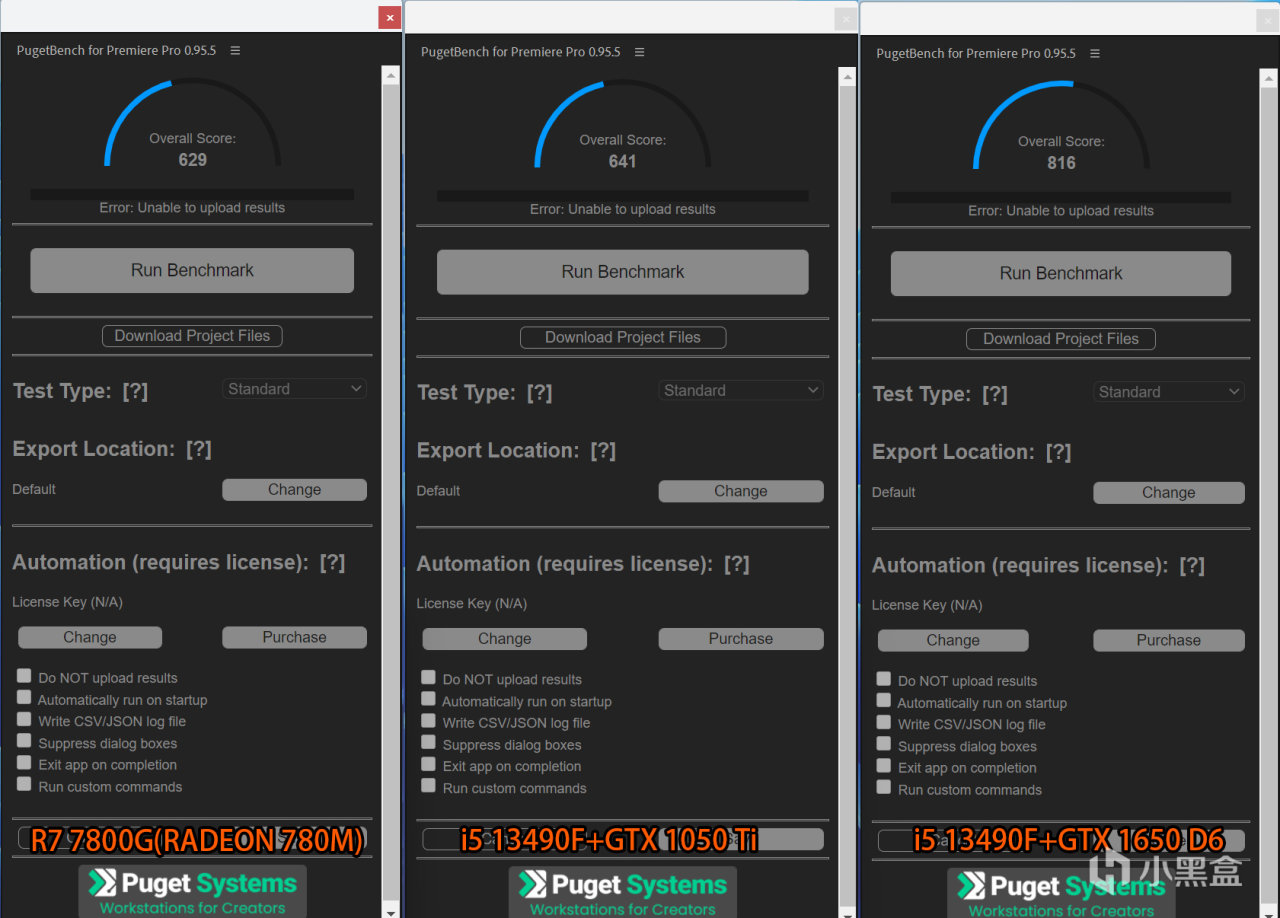
Task: Change the license key in the 629-score panel
Action: 90,637
